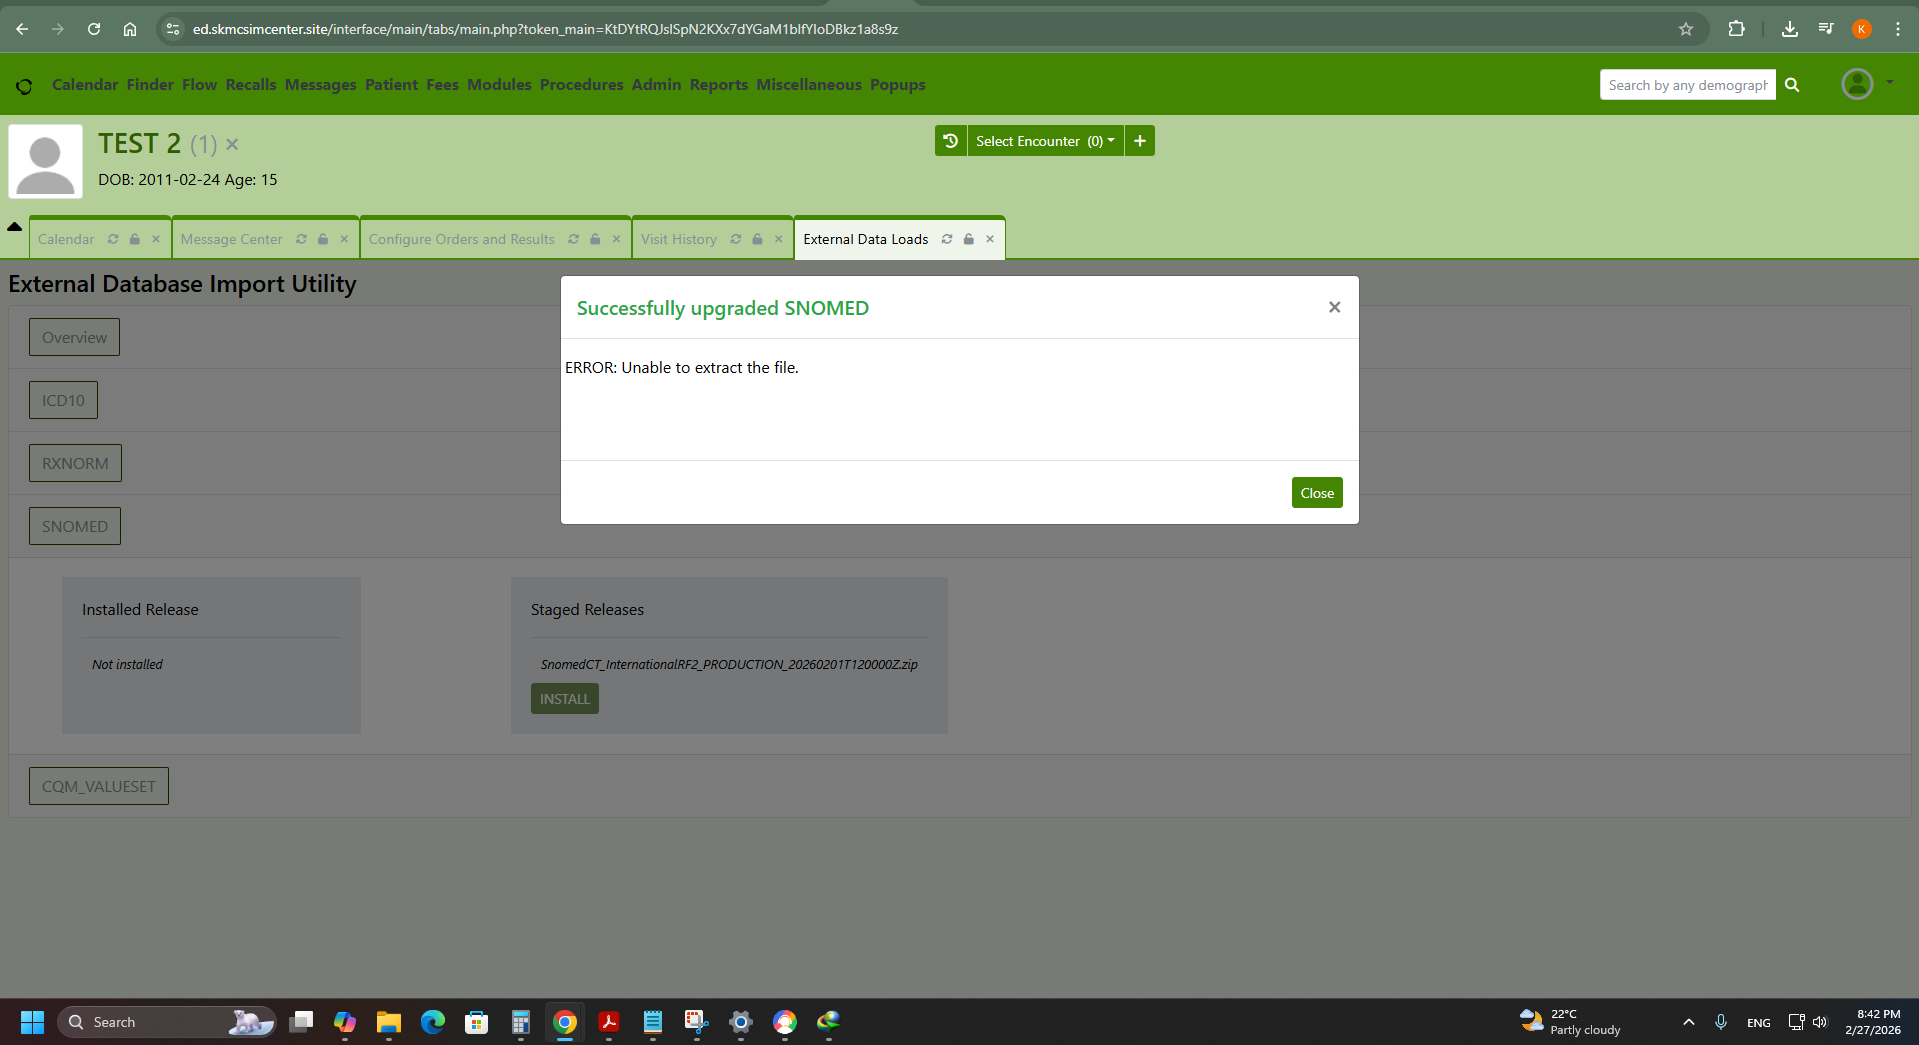This screenshot has height=1045, width=1919.
Task: Open the Select Encounter dropdown
Action: point(1044,141)
